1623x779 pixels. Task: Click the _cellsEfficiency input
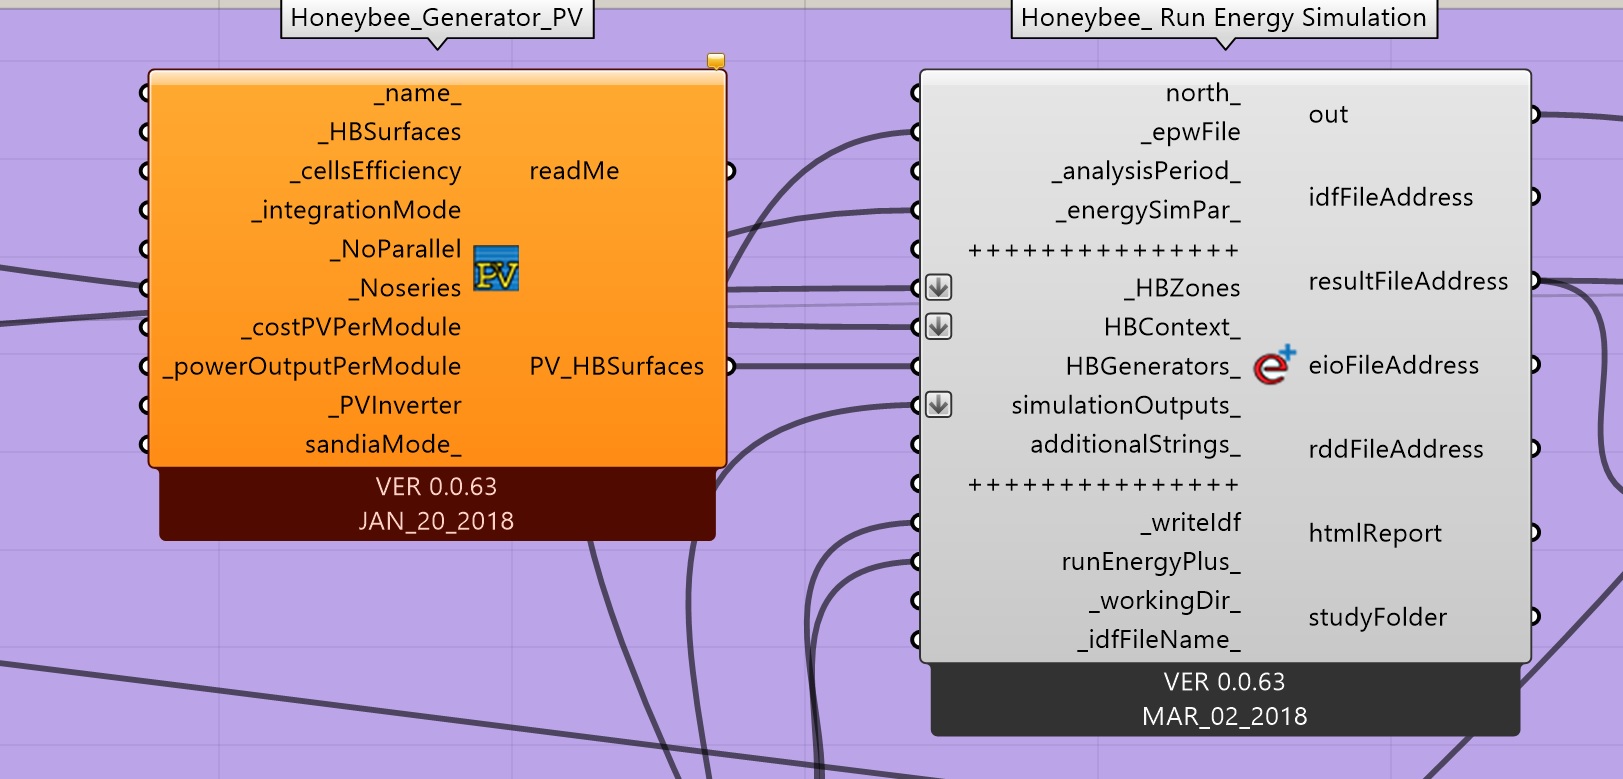pyautogui.click(x=376, y=171)
